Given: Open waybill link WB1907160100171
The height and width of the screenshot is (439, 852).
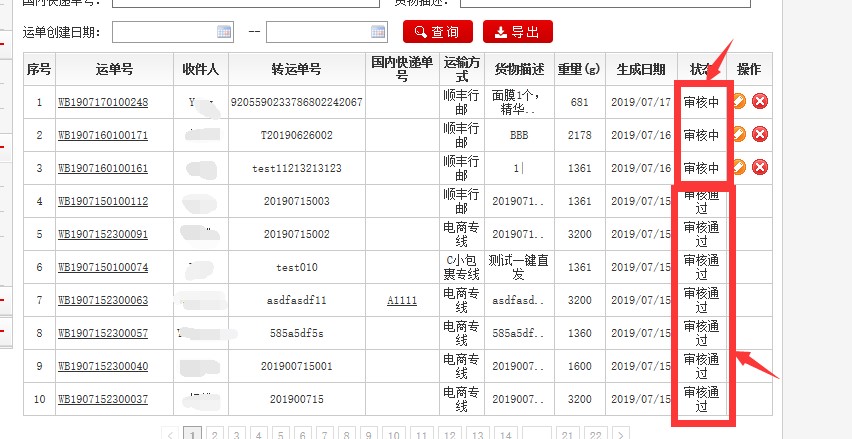Looking at the screenshot, I should tap(103, 135).
